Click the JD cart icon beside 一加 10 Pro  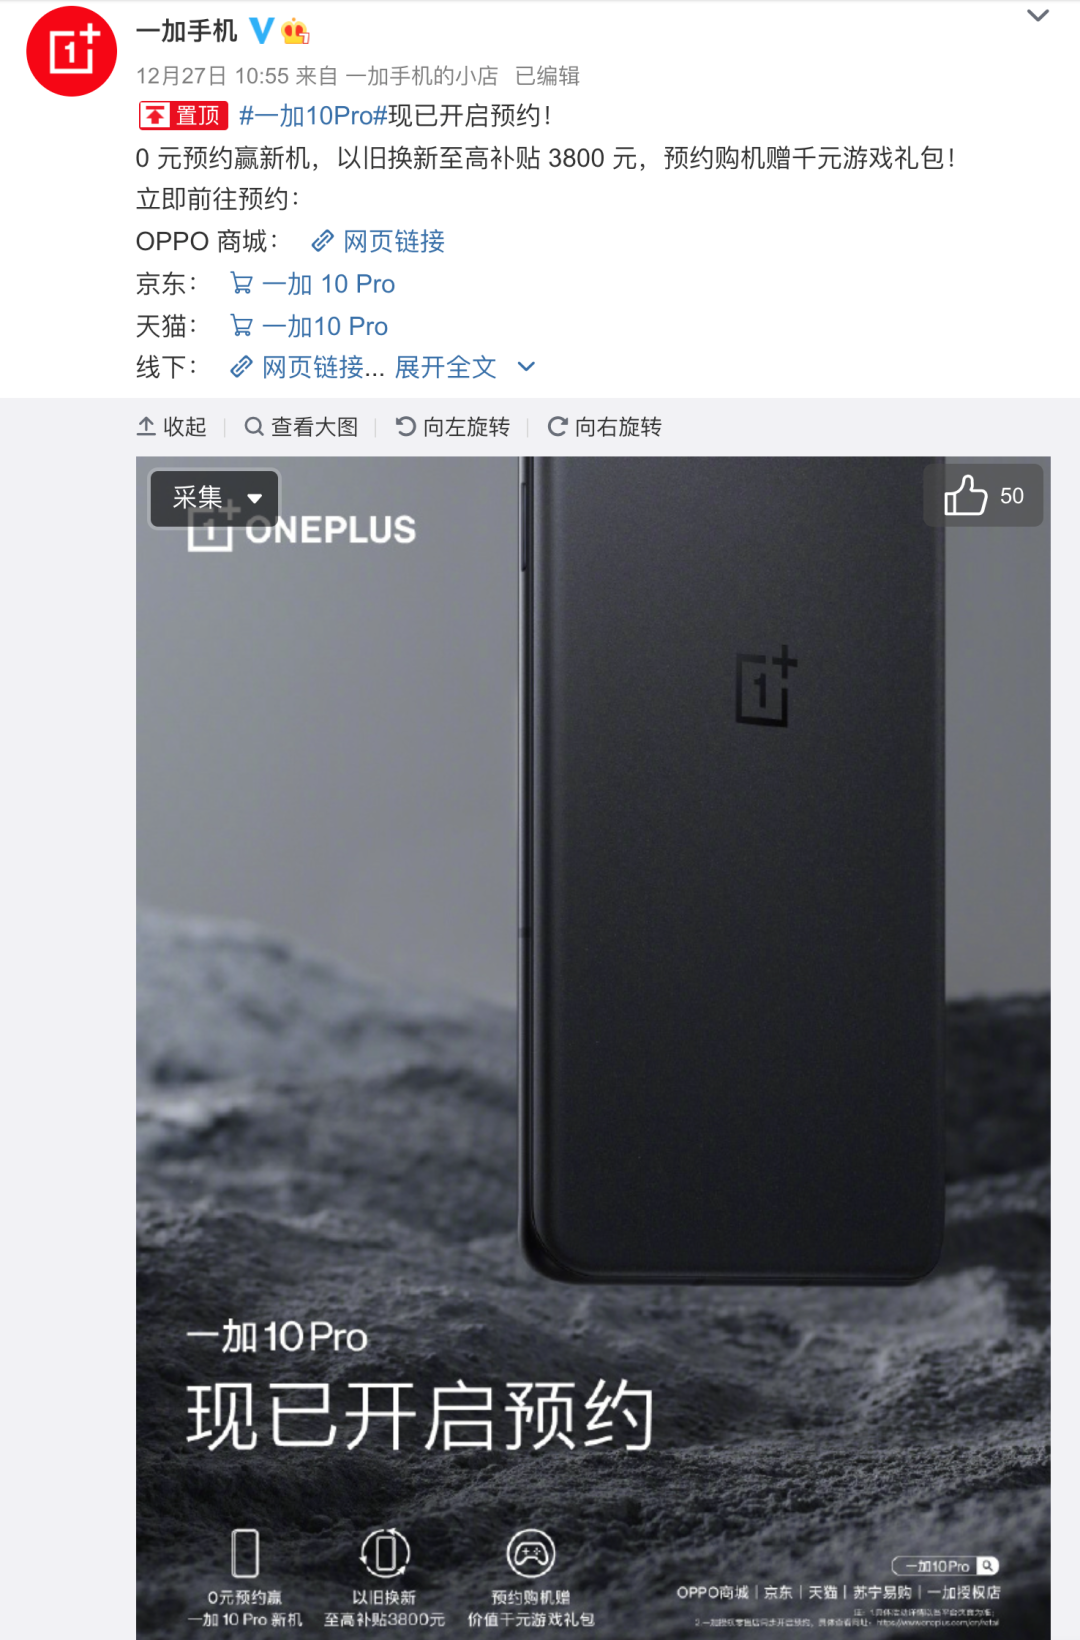(242, 284)
